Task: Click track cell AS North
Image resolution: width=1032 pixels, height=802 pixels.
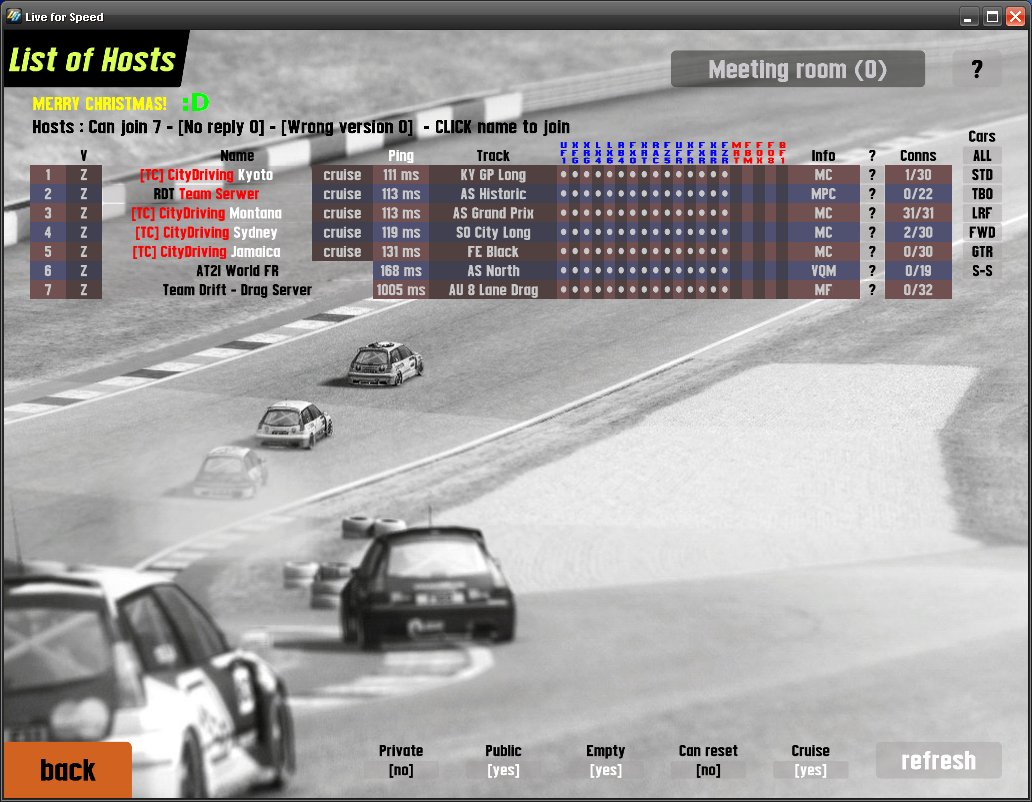Action: click(x=493, y=270)
